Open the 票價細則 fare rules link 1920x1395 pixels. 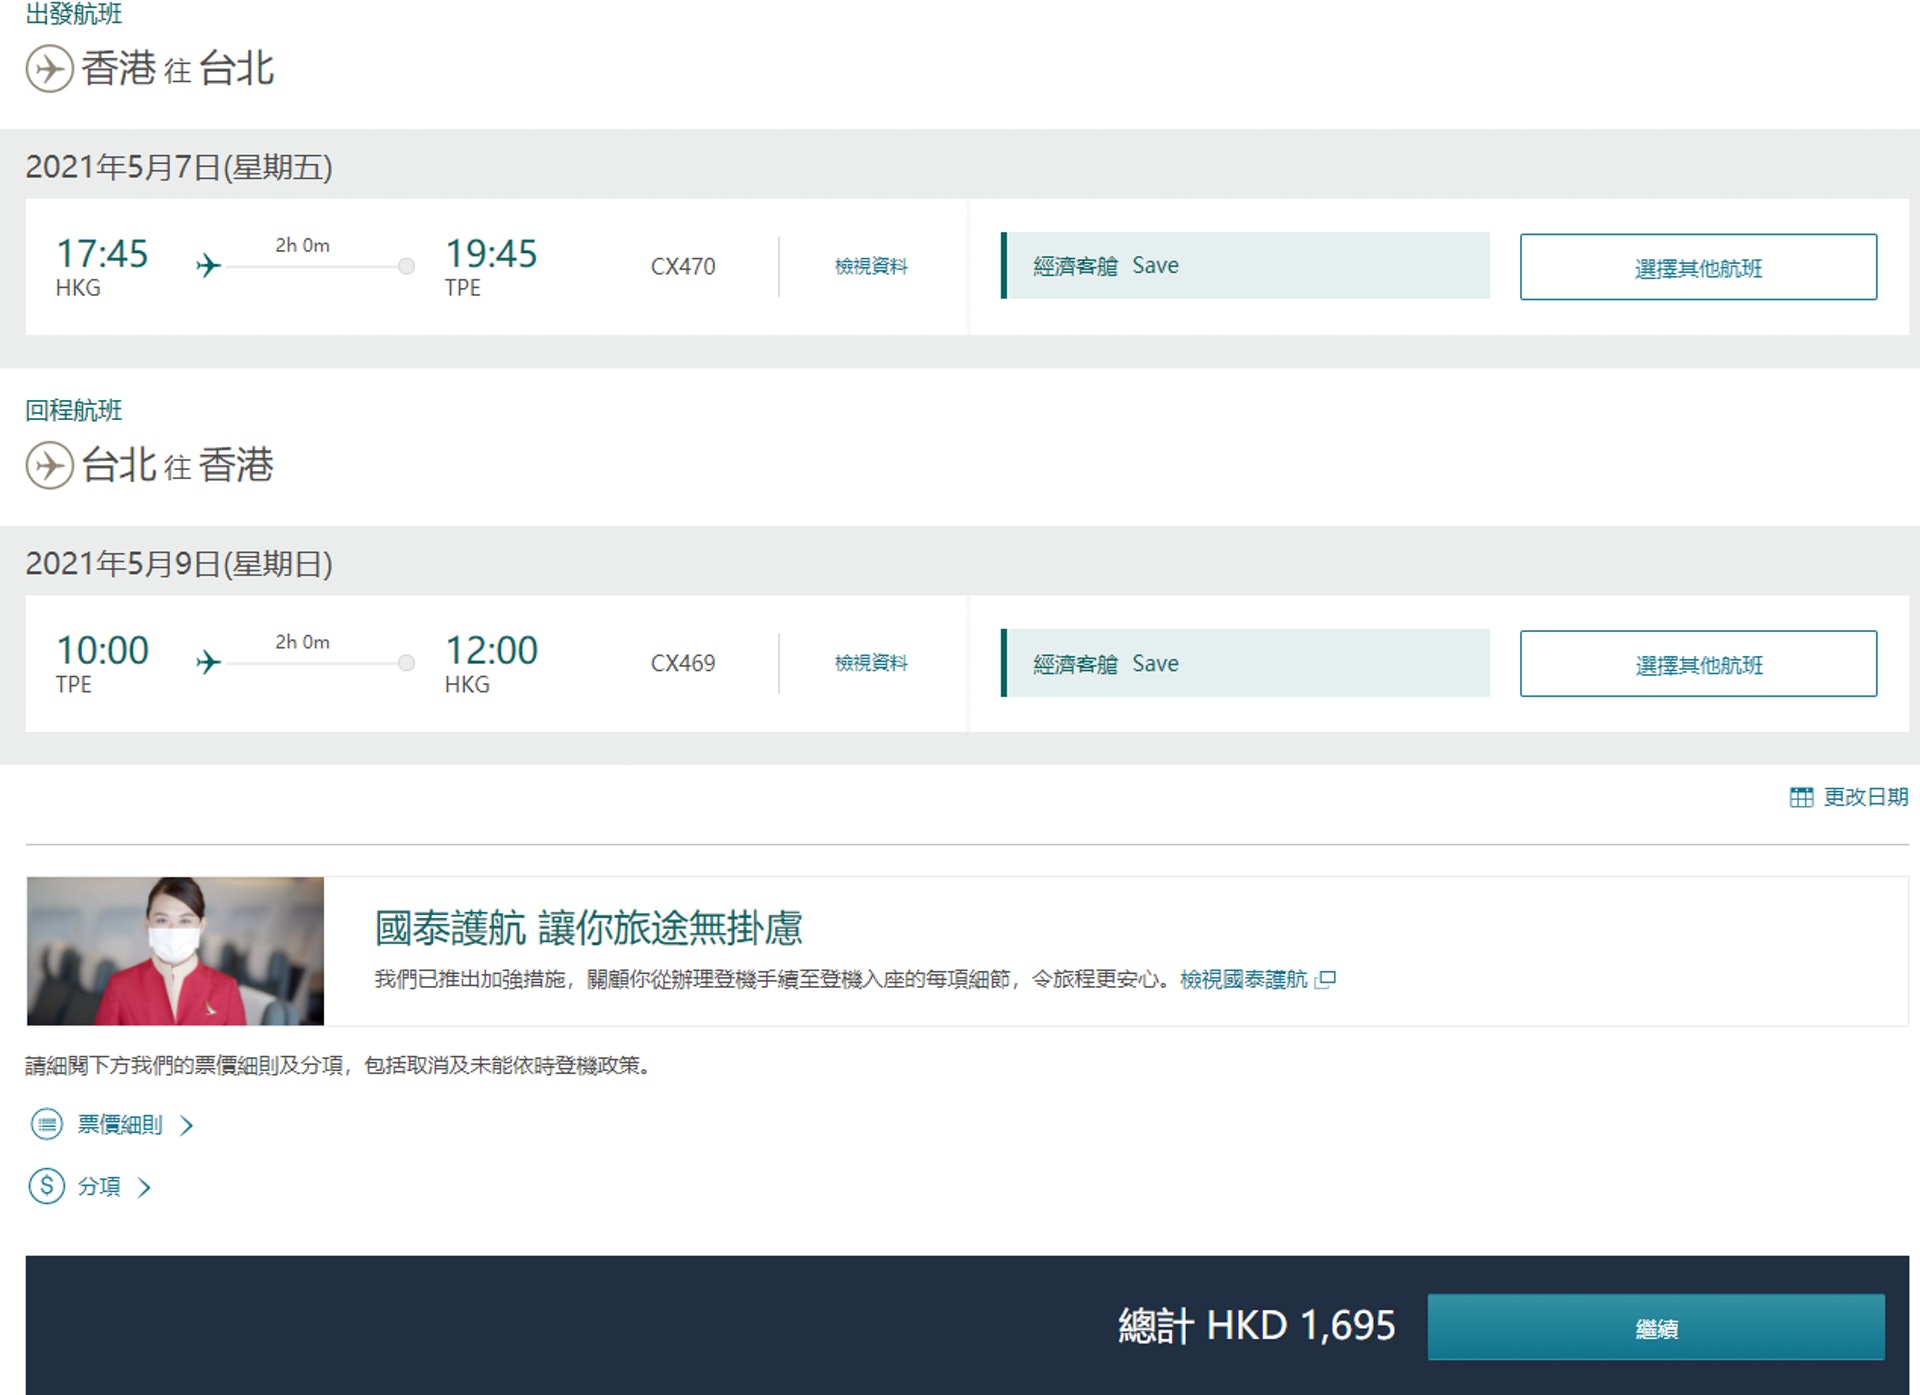tap(120, 1125)
